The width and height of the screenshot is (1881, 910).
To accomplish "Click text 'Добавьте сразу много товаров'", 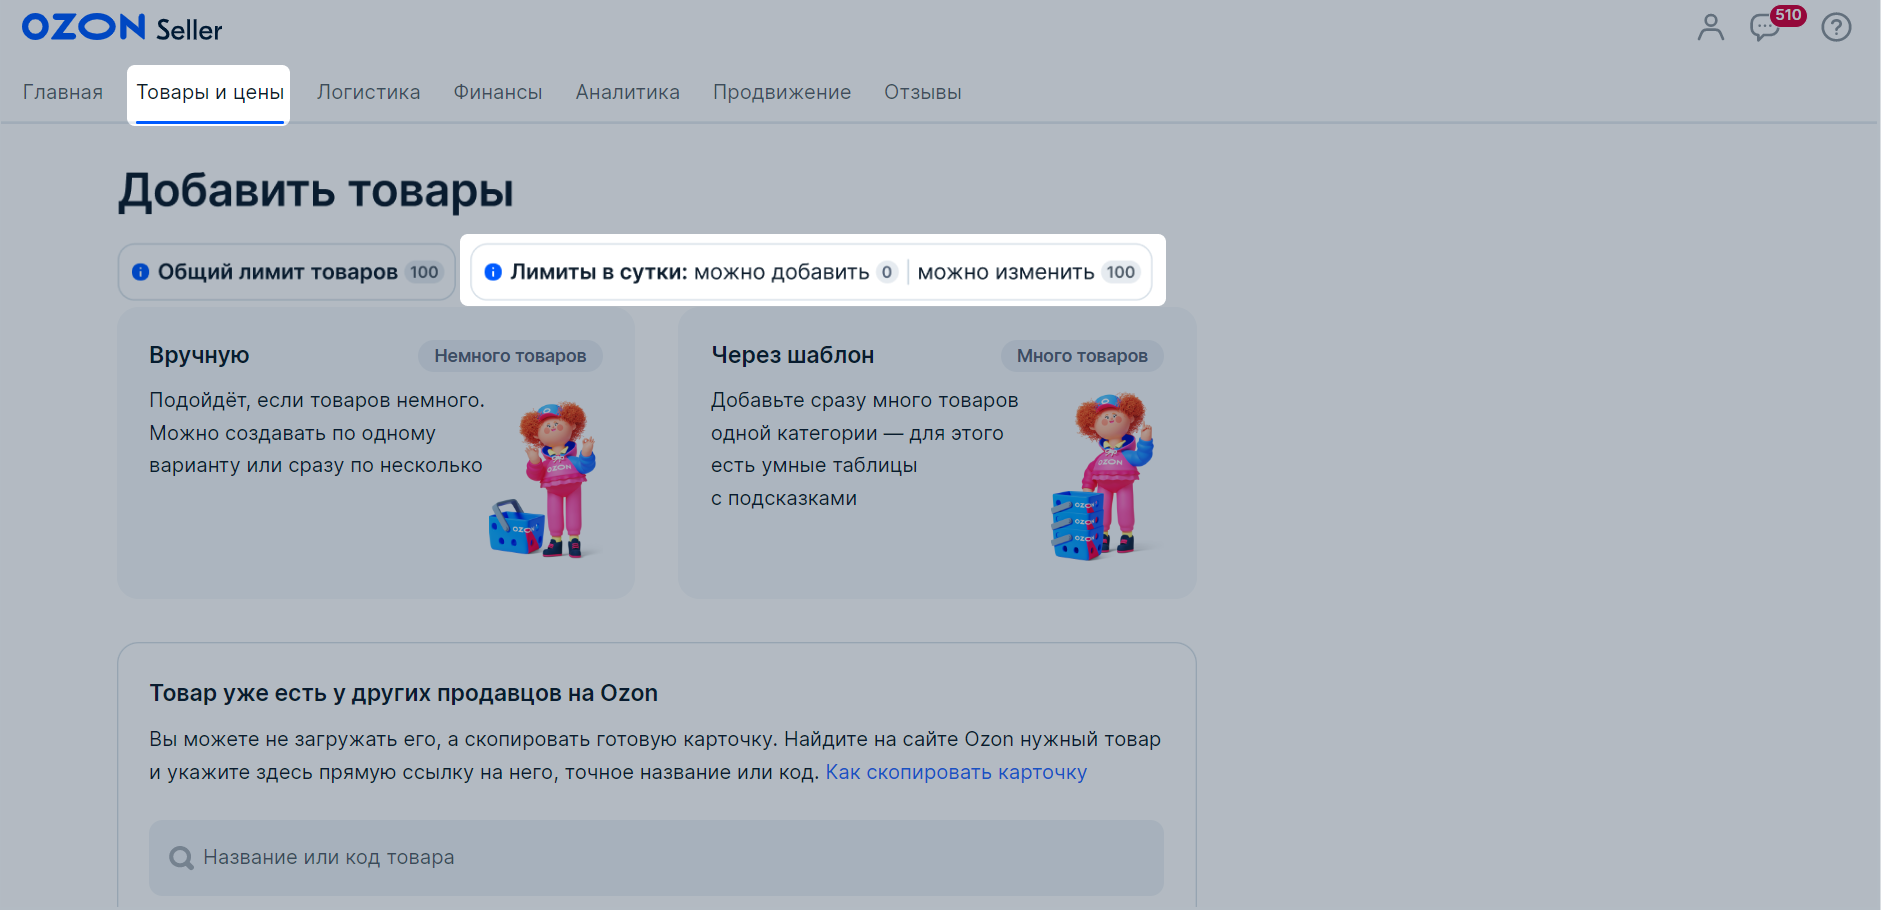I will point(865,400).
